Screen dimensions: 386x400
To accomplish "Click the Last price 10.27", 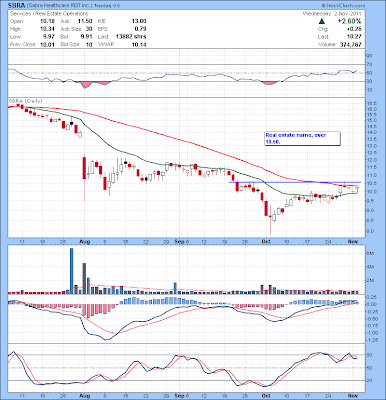I will [355, 37].
